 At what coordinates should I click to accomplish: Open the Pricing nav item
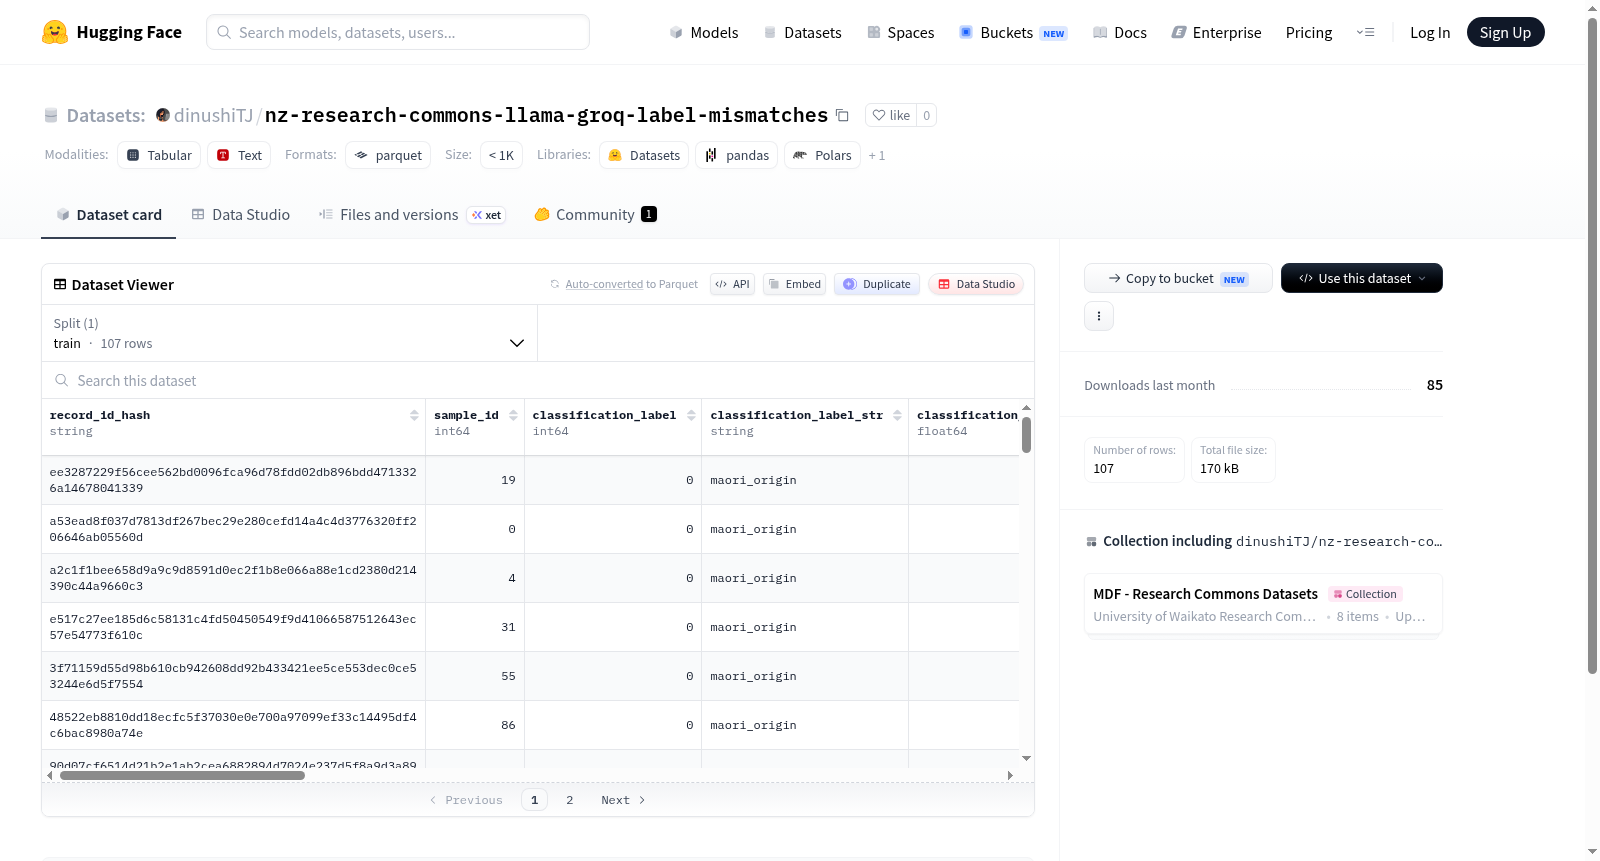[x=1309, y=32]
